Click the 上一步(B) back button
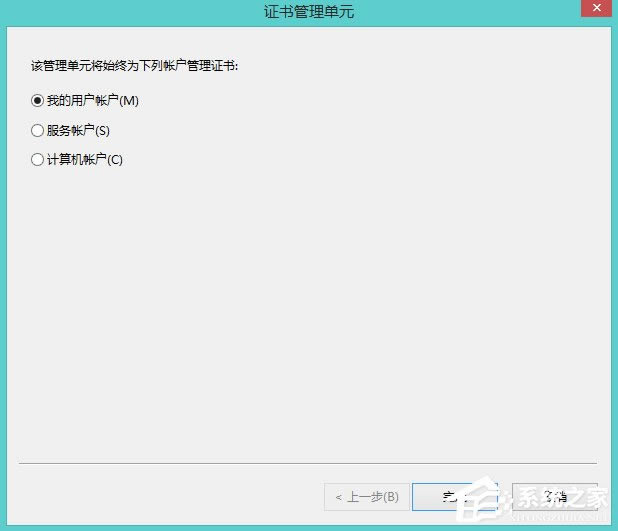The image size is (618, 531). [x=367, y=497]
